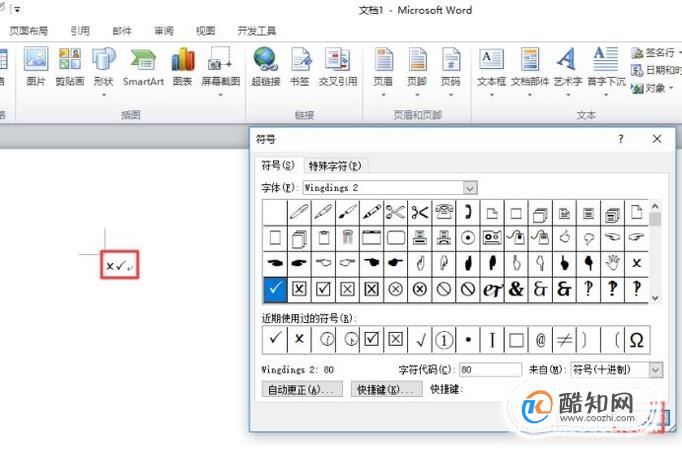Insert a Chart (图表)

click(182, 67)
